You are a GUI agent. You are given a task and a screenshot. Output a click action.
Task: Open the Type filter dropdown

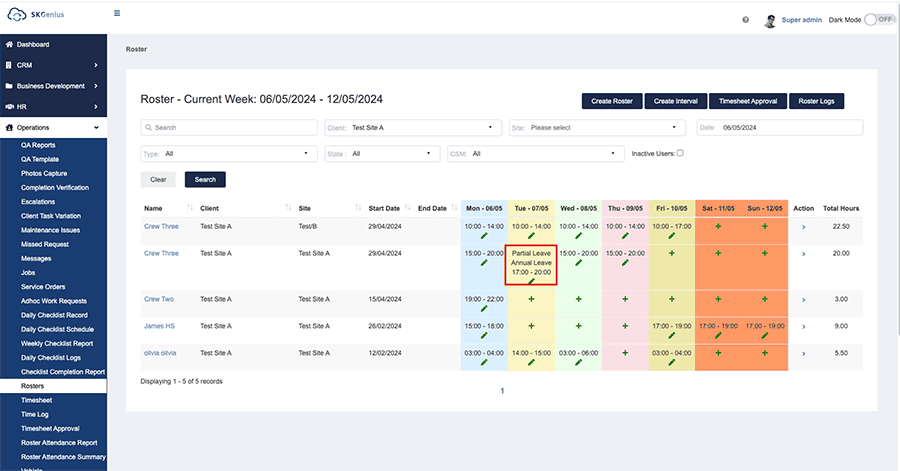click(228, 154)
